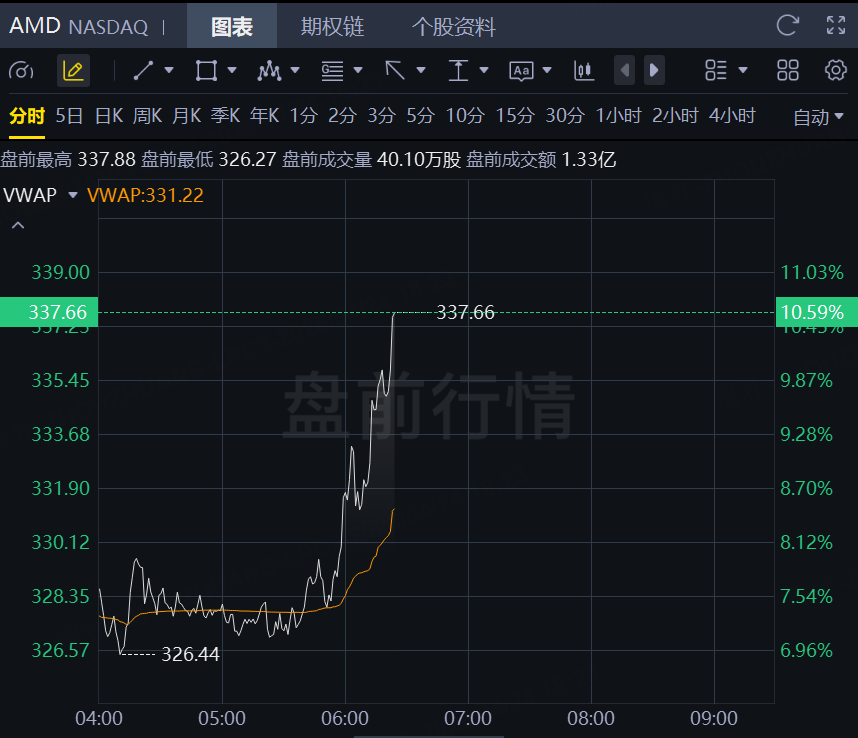The height and width of the screenshot is (738, 858).
Task: Open the list layout dropdown arrow
Action: click(743, 70)
